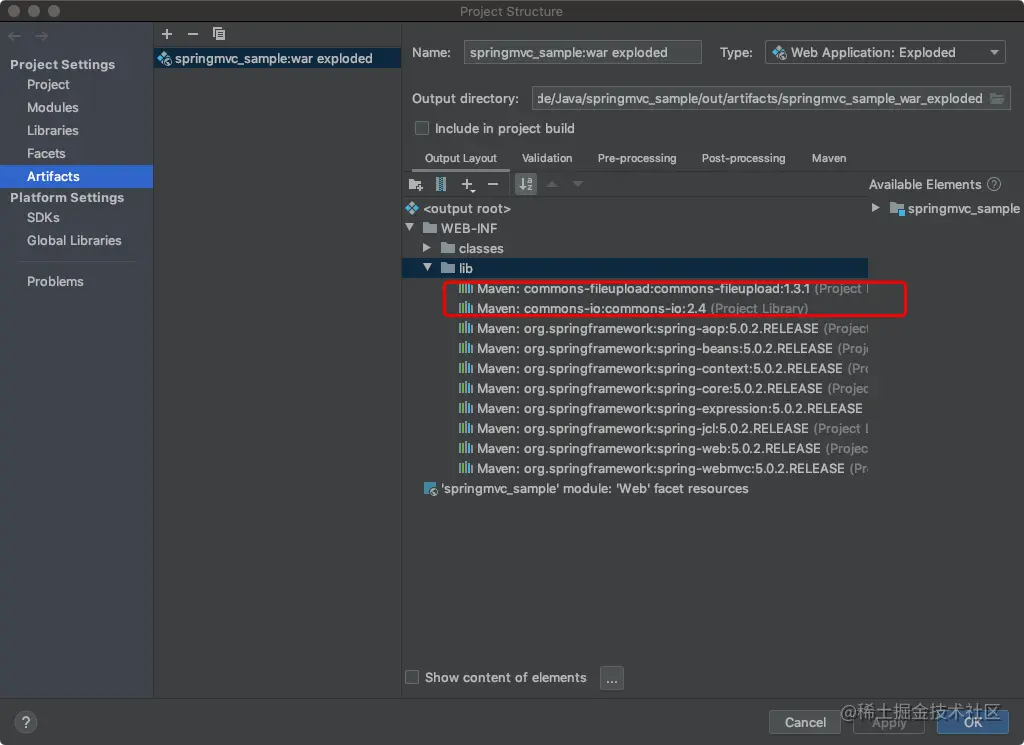Expand springmvc_sample in Available Elements

tap(876, 208)
